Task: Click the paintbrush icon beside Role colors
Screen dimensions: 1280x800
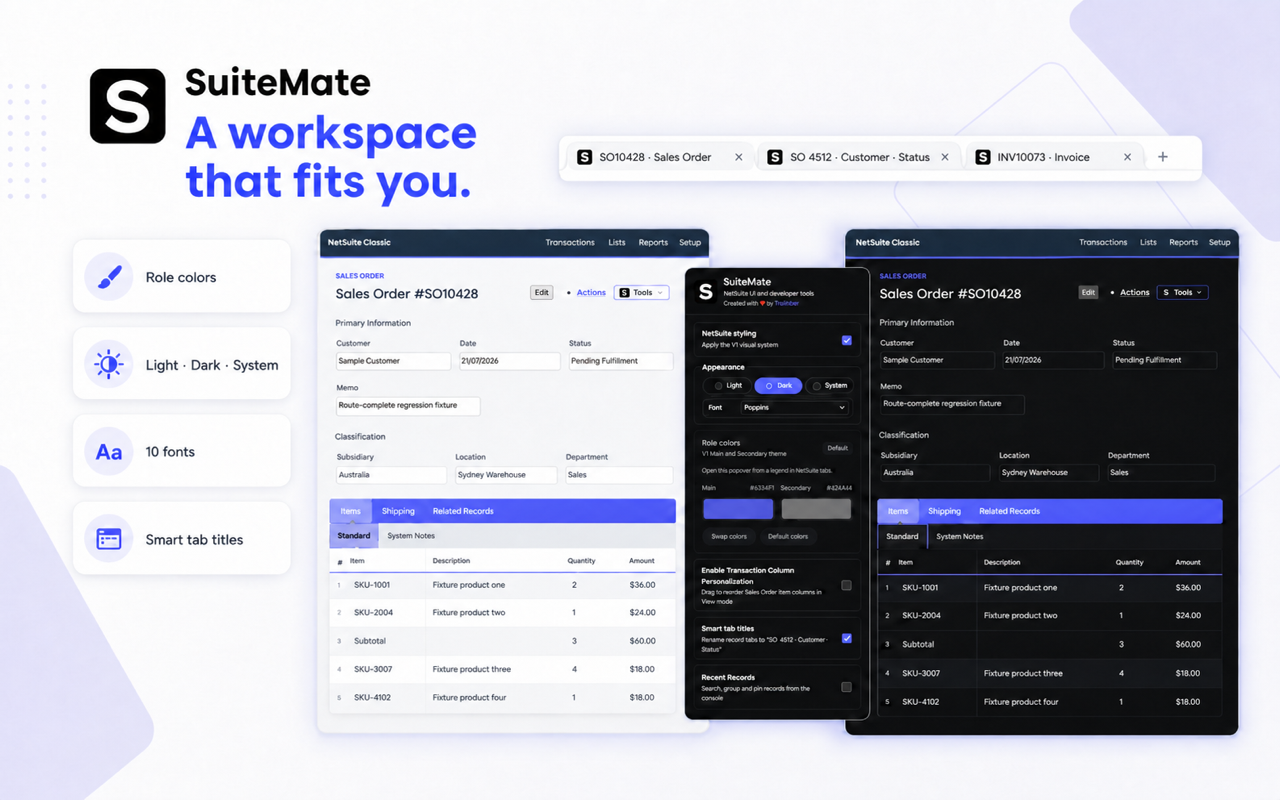Action: pos(109,277)
